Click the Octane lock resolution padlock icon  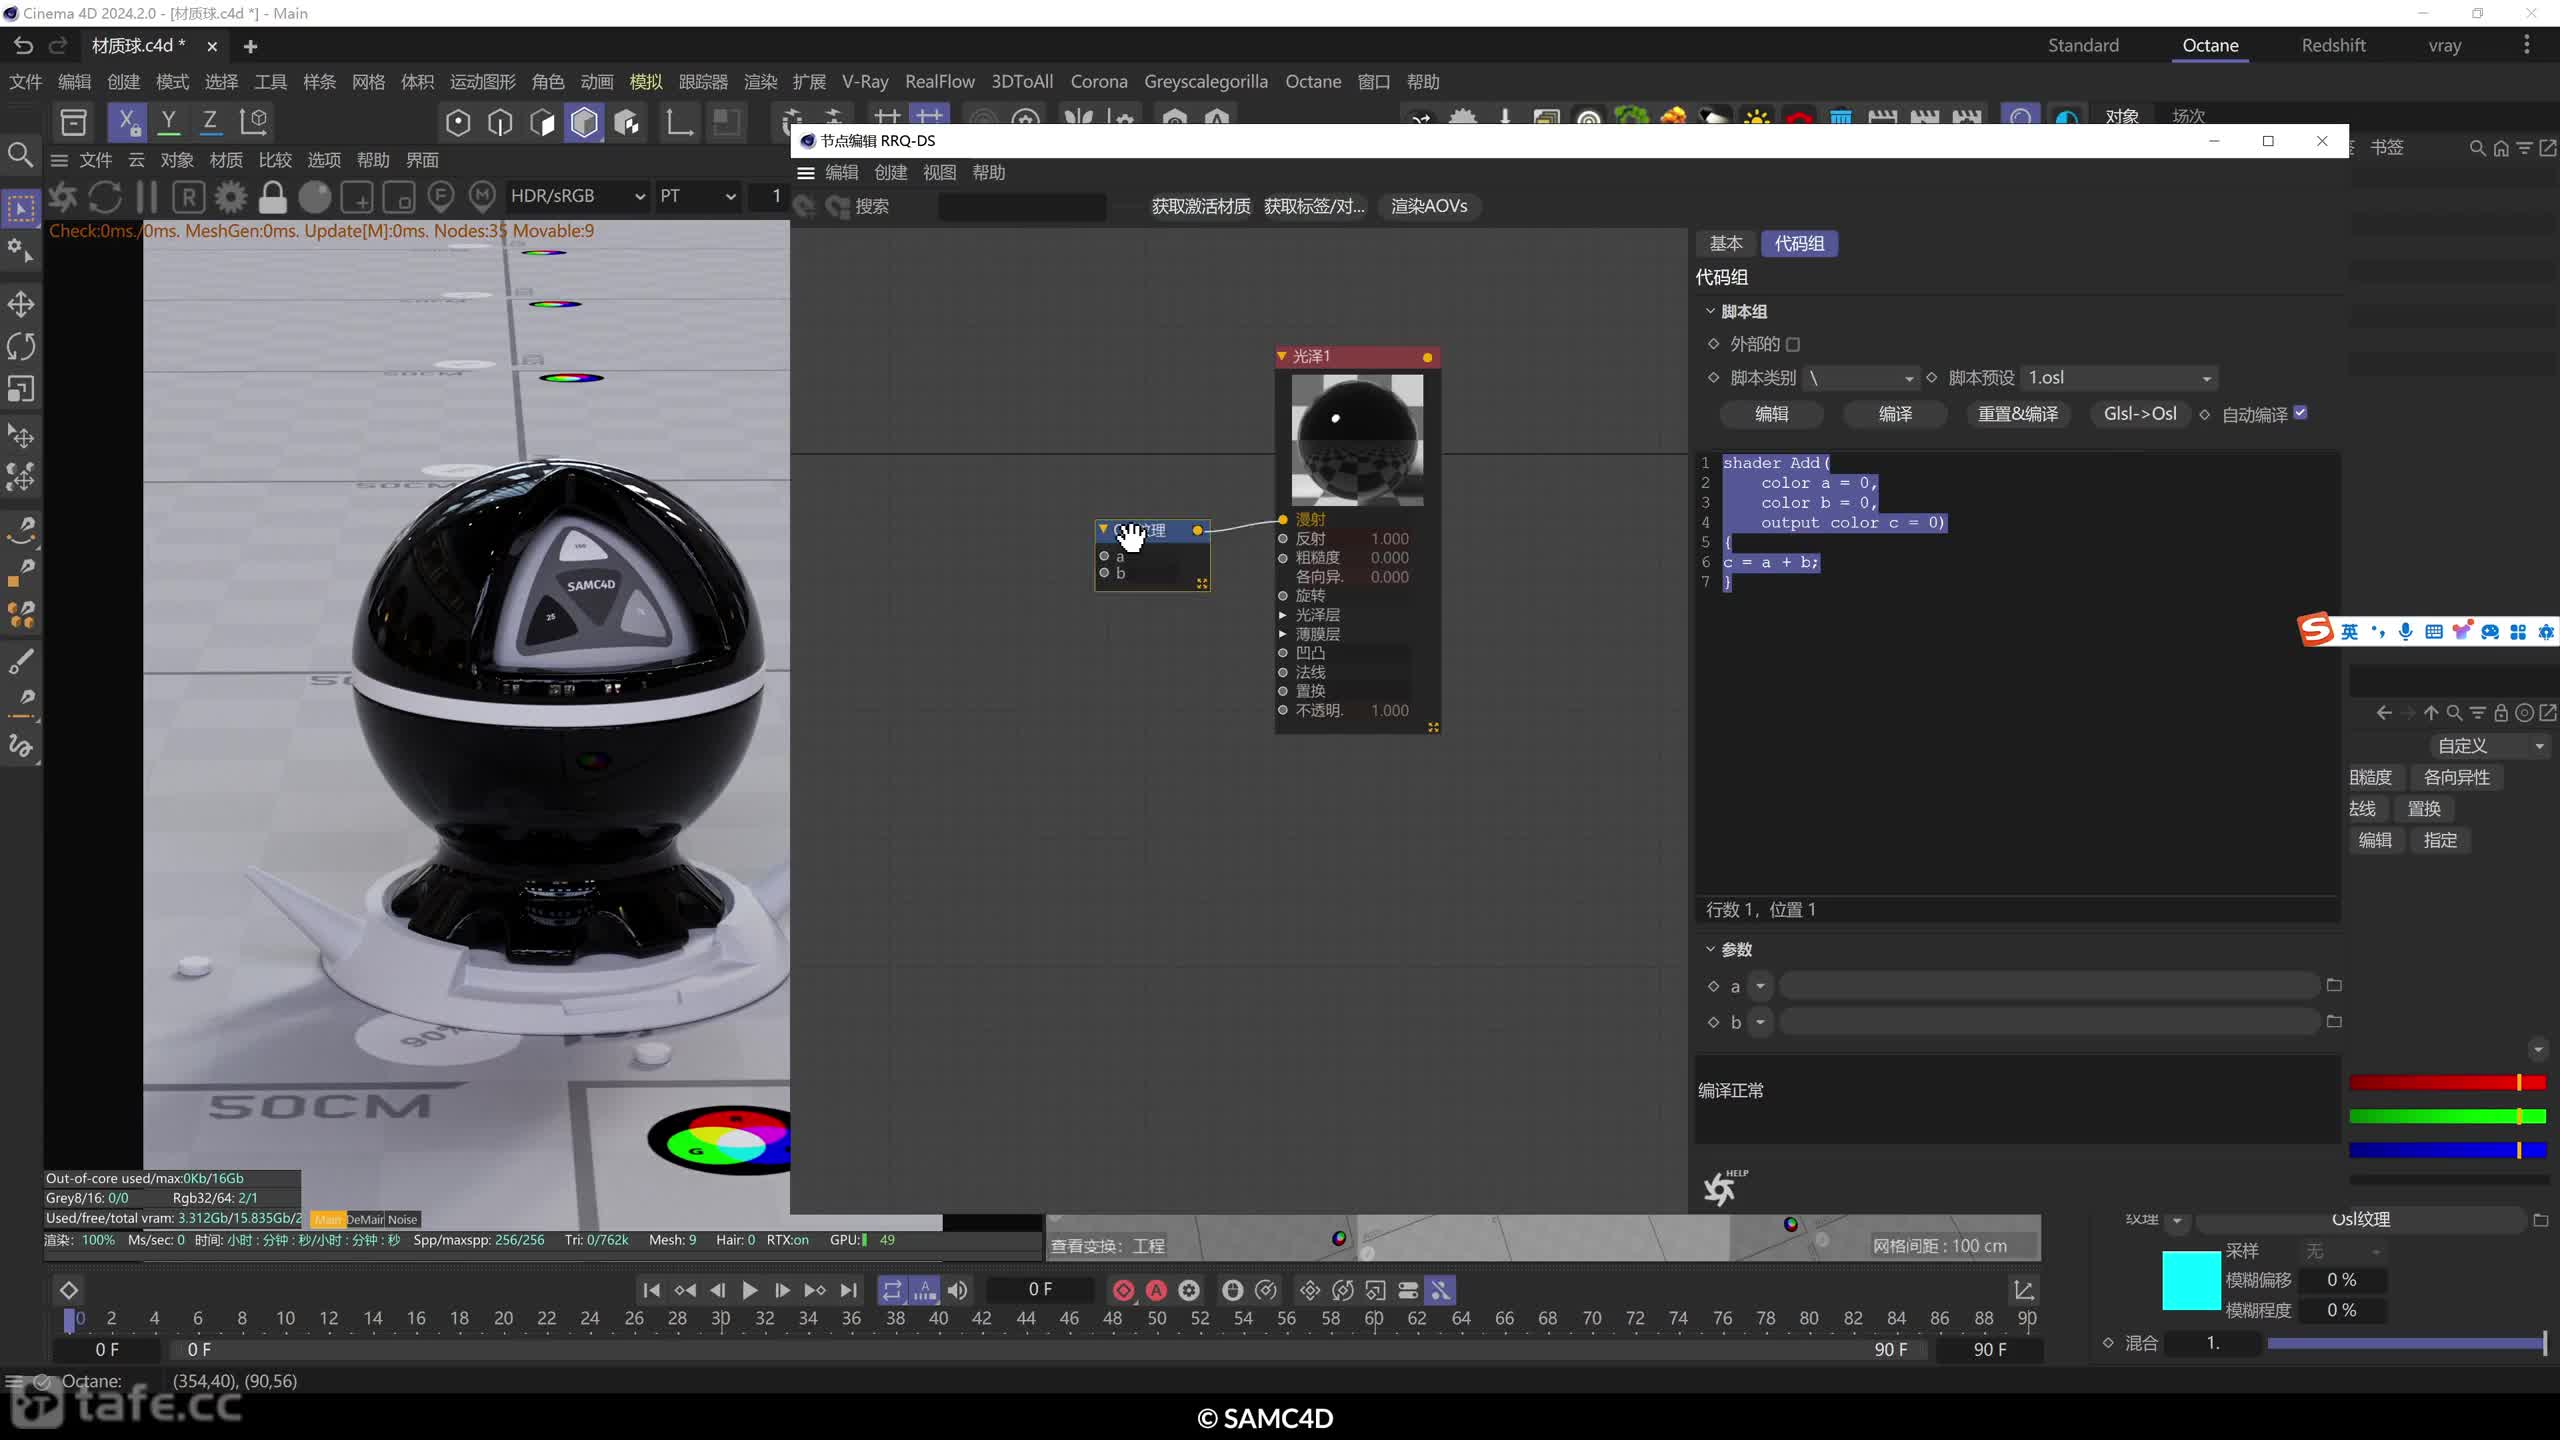(x=272, y=197)
